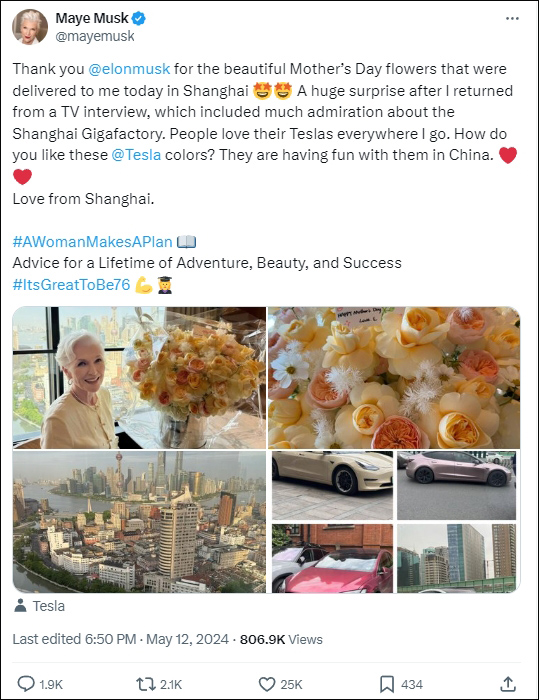This screenshot has width=539, height=700.
Task: Click the blue verified badge icon
Action: [139, 18]
